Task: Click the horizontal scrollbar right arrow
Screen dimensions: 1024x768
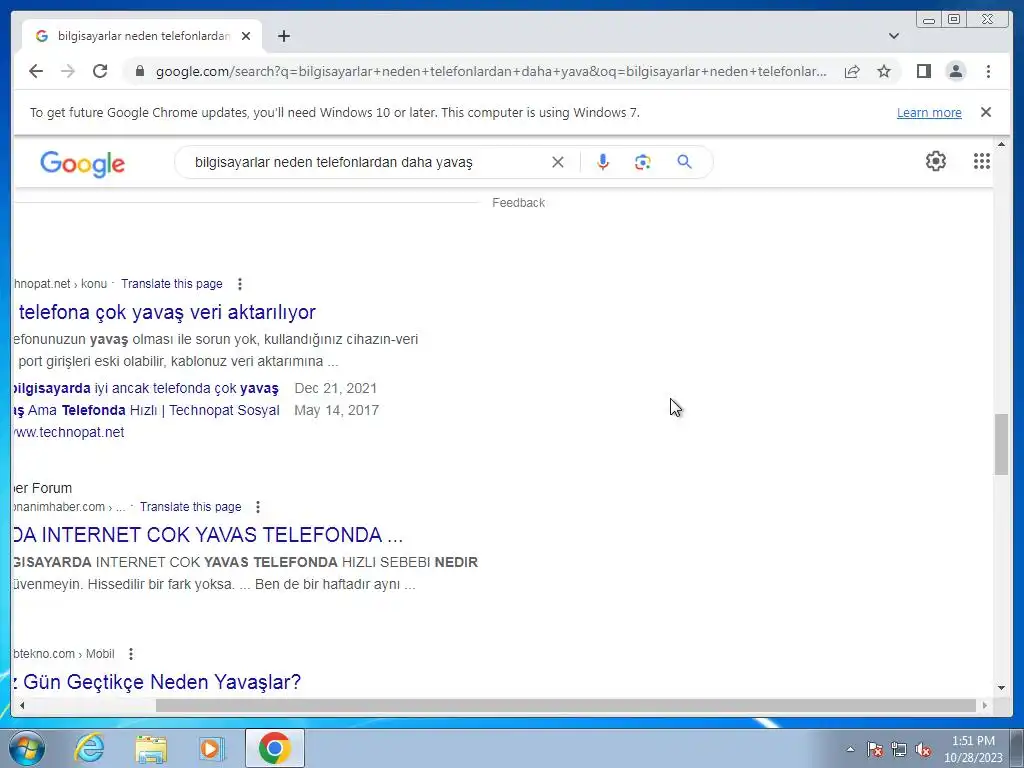Action: click(985, 705)
